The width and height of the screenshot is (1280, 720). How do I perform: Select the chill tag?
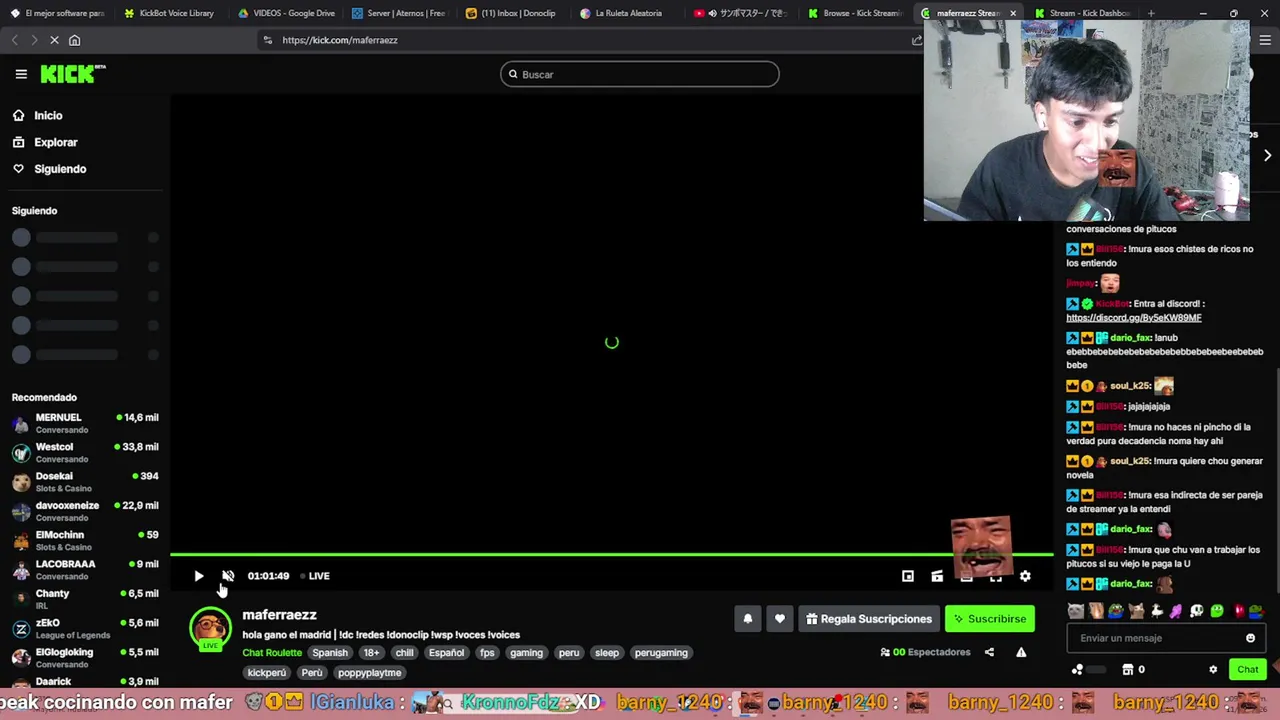[404, 653]
